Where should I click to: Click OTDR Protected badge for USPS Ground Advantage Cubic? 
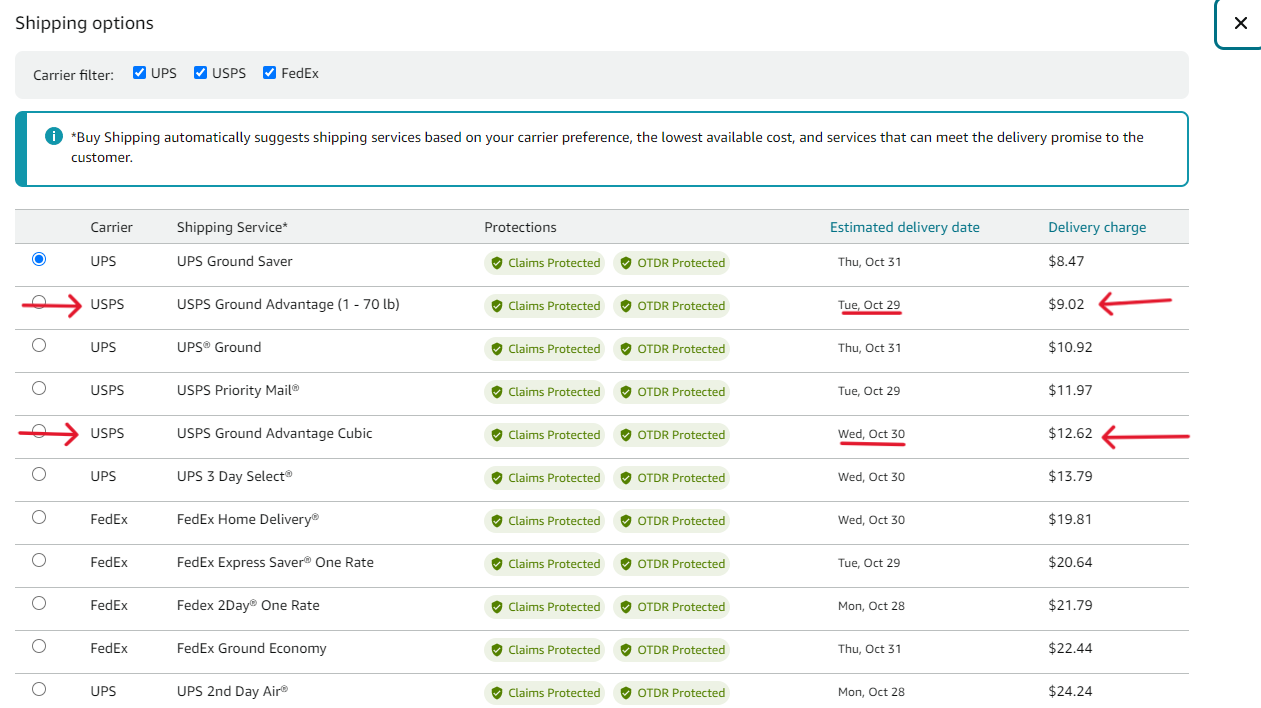point(672,435)
